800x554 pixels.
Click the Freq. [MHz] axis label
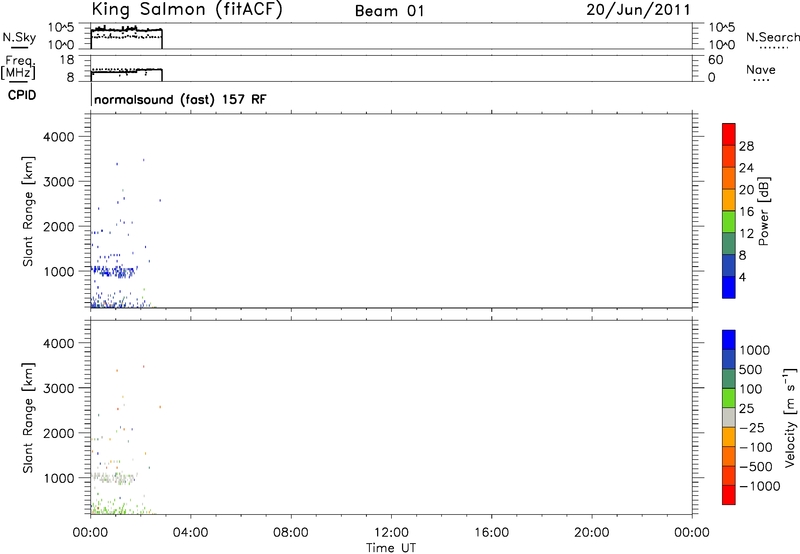[x=19, y=67]
